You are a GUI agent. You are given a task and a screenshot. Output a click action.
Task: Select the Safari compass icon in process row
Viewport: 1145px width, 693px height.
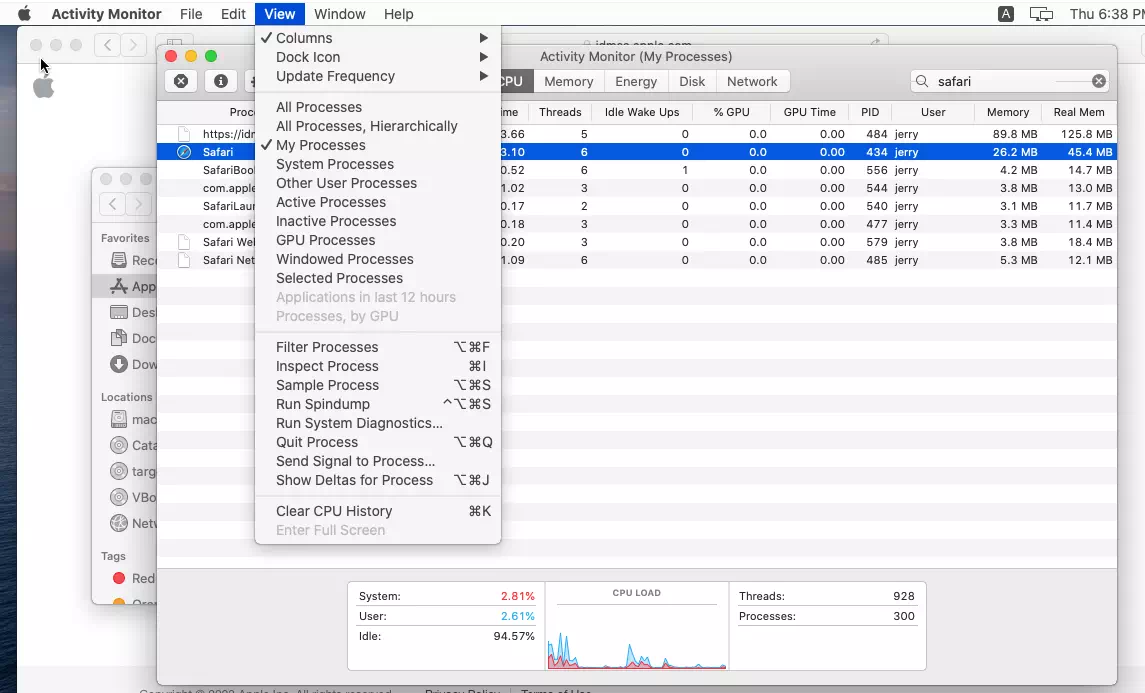(184, 152)
